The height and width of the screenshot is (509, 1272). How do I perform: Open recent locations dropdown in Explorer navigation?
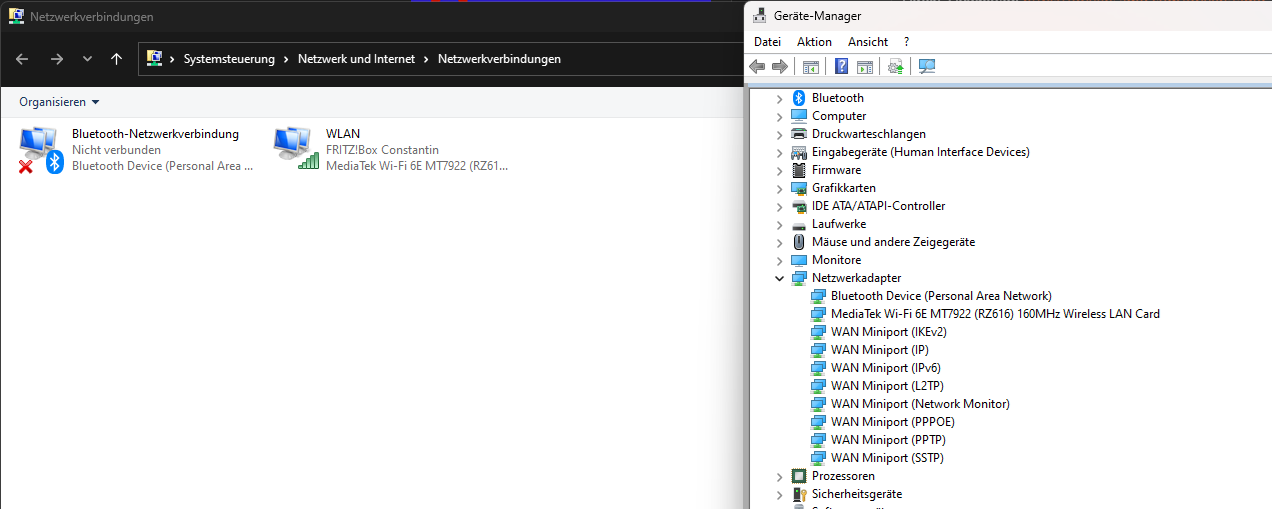pos(87,59)
